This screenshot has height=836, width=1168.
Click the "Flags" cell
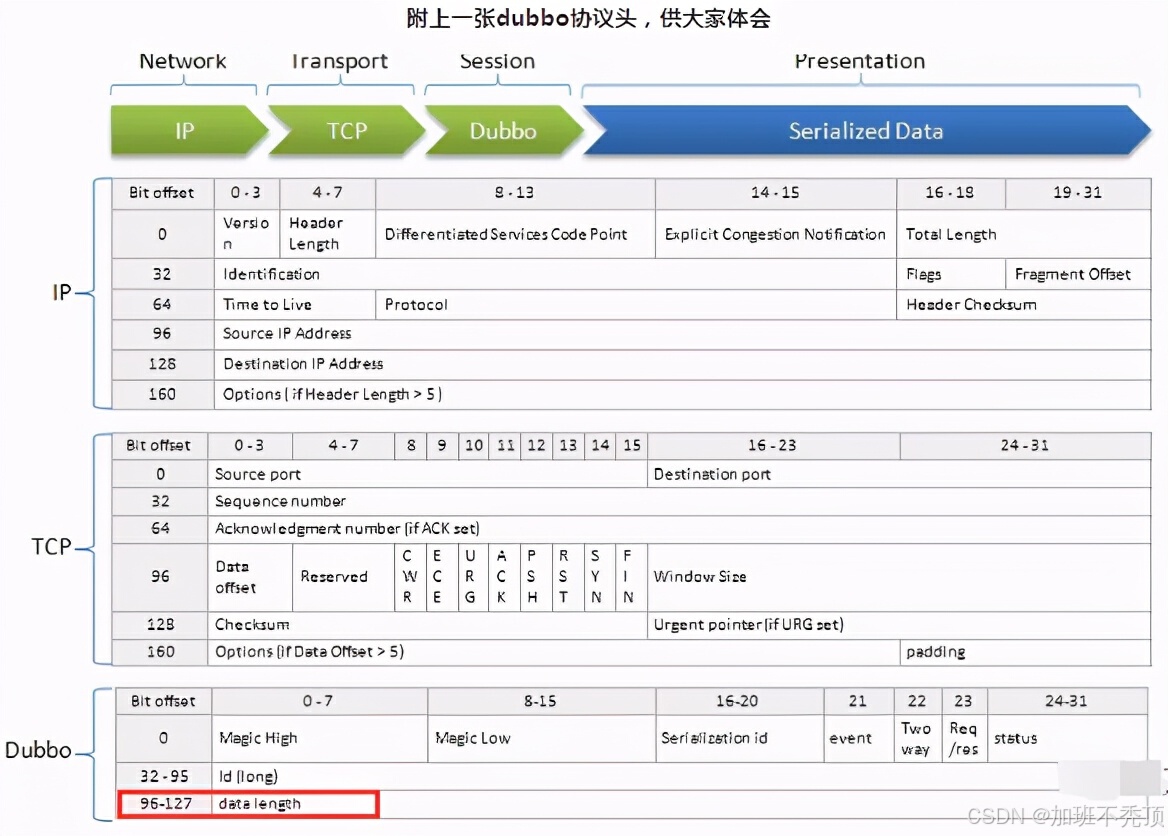pyautogui.click(x=950, y=274)
